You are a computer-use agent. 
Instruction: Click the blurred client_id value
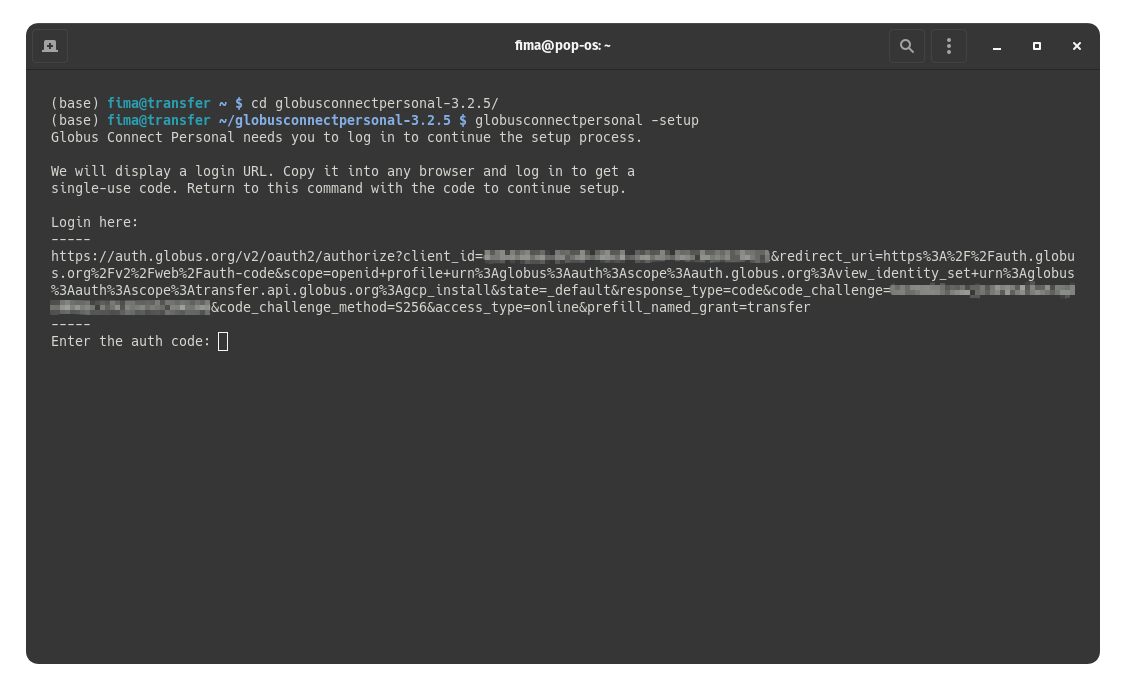[x=625, y=257]
